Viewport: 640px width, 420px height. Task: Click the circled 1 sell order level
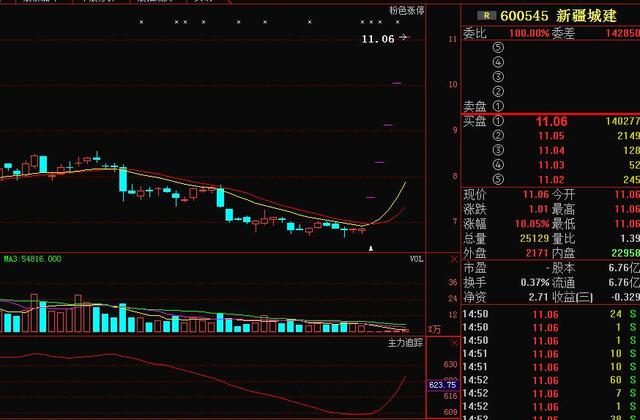coord(498,105)
